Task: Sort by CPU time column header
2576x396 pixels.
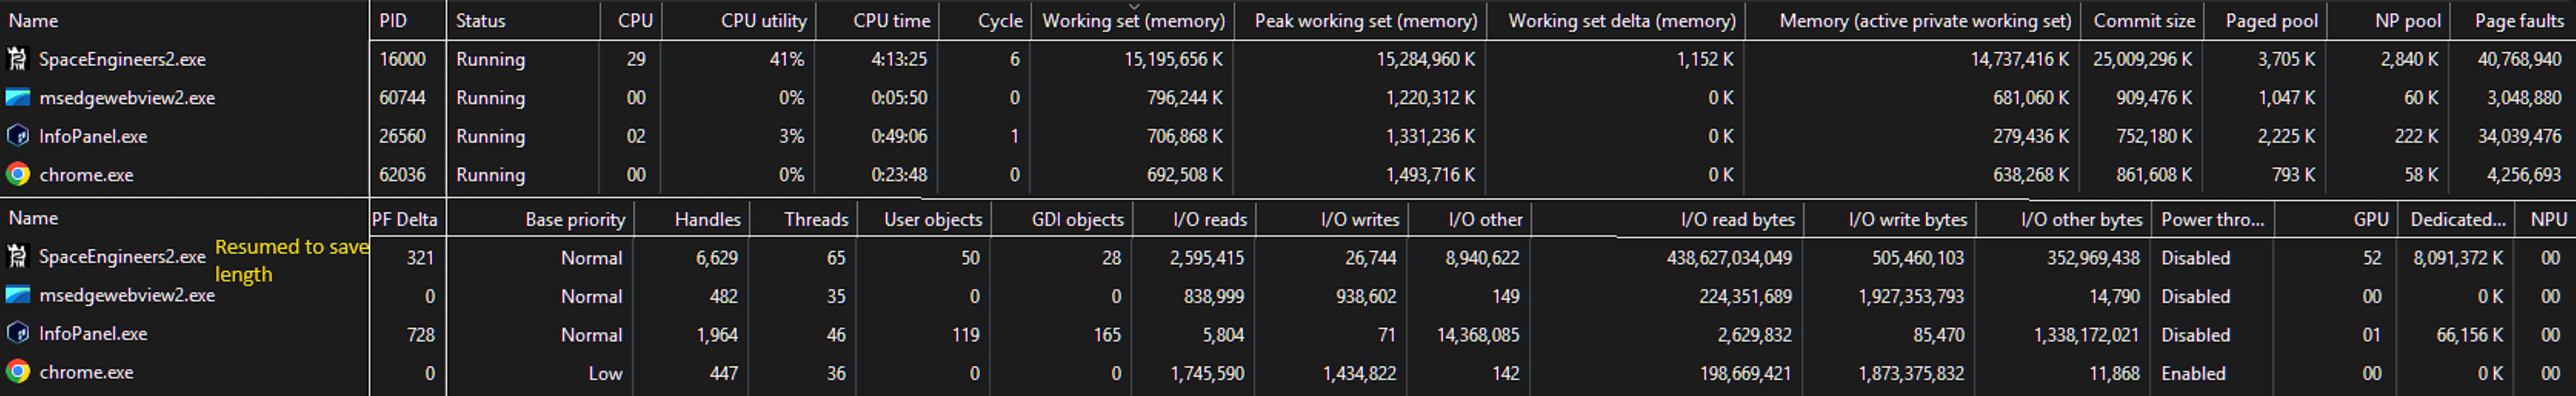Action: tap(891, 21)
